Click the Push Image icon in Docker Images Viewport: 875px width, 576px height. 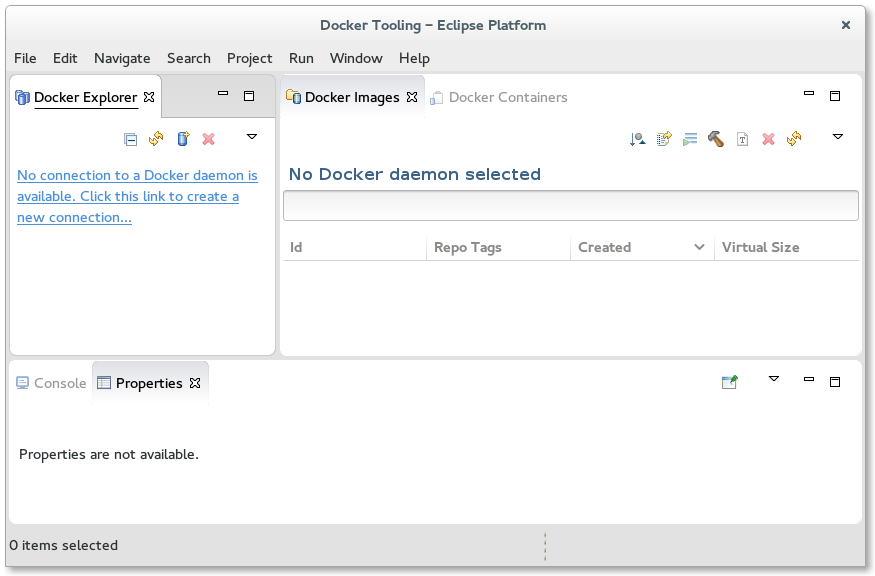[664, 138]
